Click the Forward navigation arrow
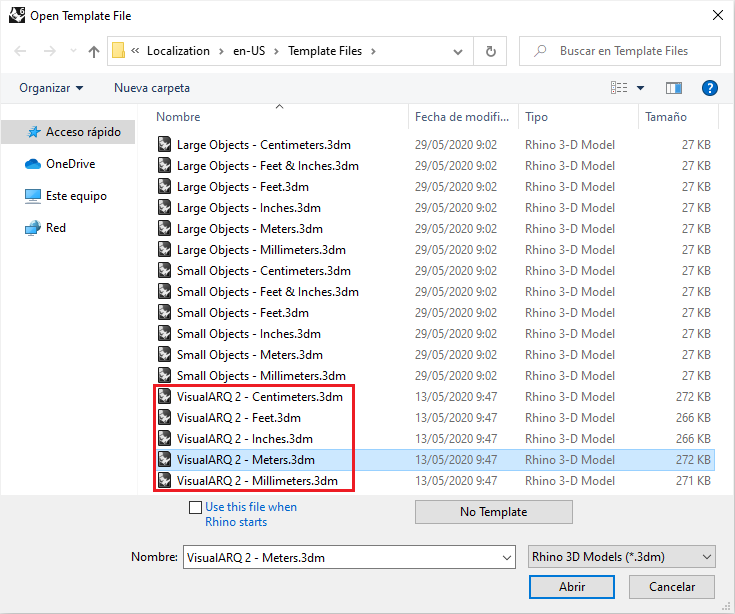The width and height of the screenshot is (735, 614). pyautogui.click(x=49, y=51)
